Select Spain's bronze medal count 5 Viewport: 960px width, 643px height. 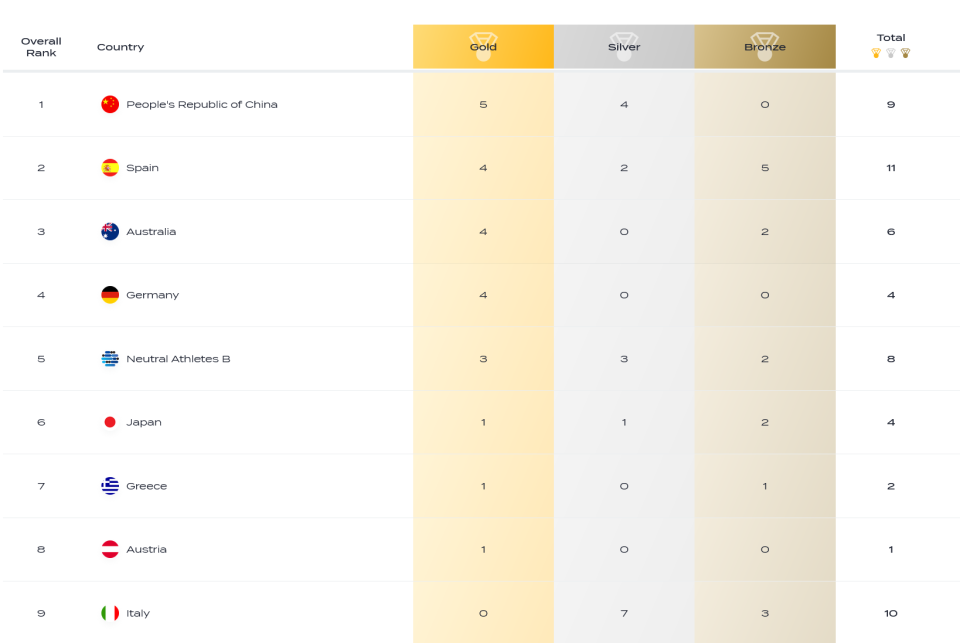point(765,168)
